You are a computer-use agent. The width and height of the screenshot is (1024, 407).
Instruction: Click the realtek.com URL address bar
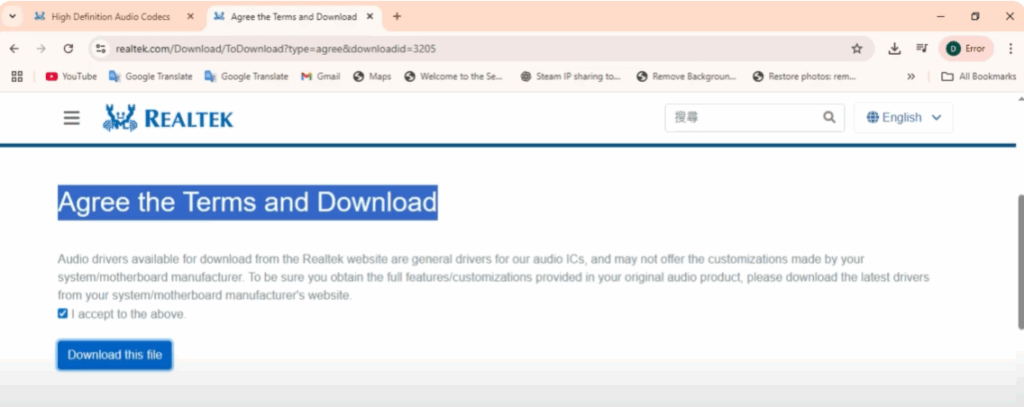click(x=480, y=48)
